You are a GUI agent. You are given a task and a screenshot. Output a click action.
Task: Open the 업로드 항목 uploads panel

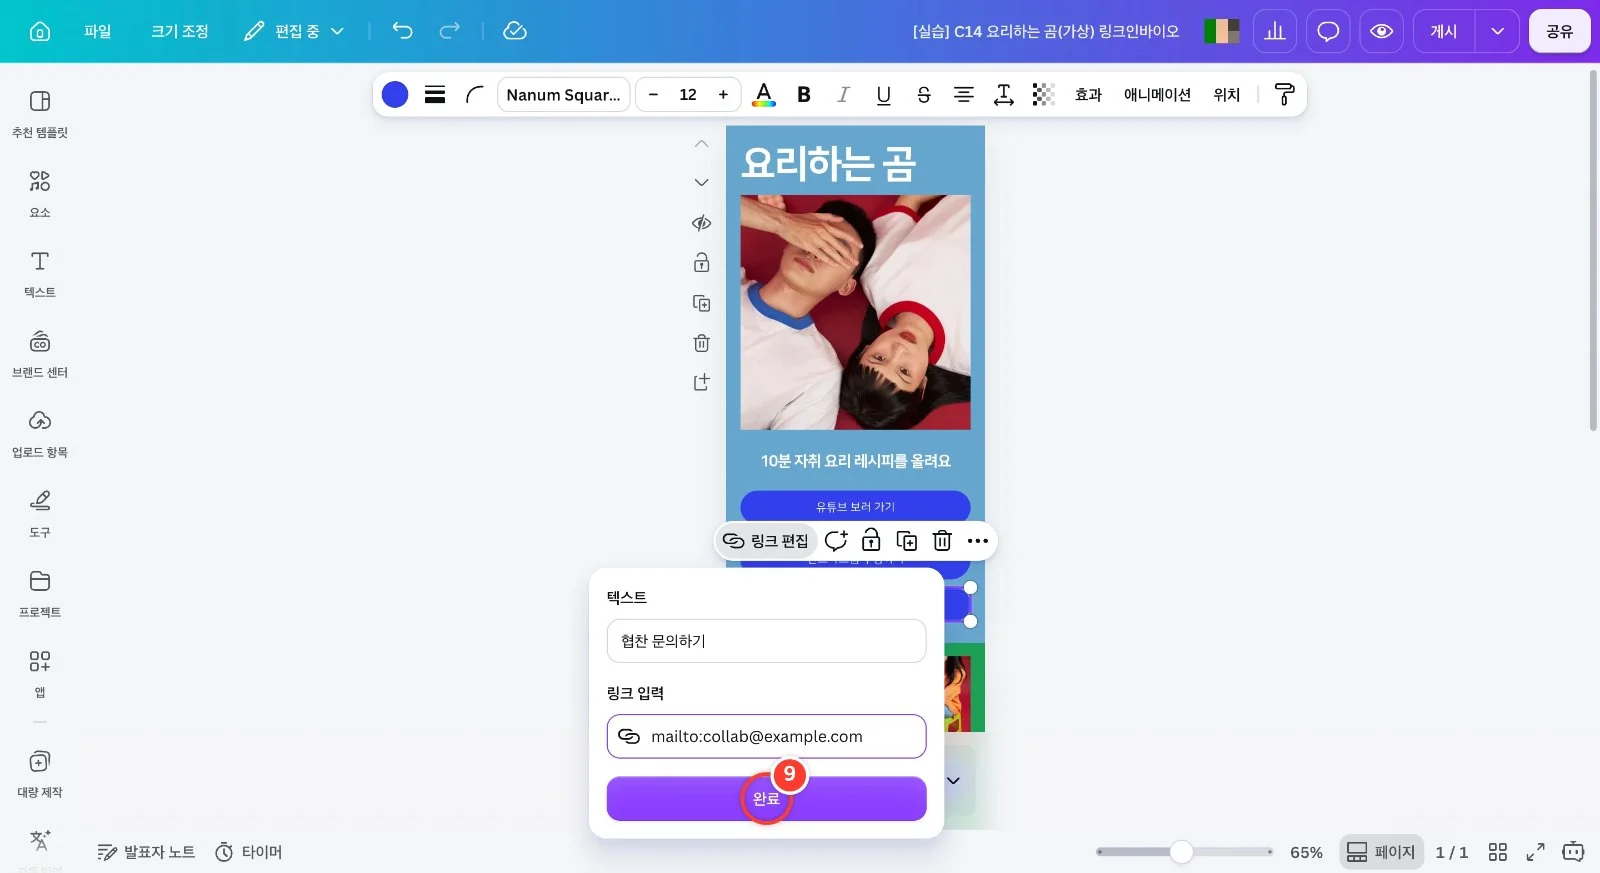(40, 433)
